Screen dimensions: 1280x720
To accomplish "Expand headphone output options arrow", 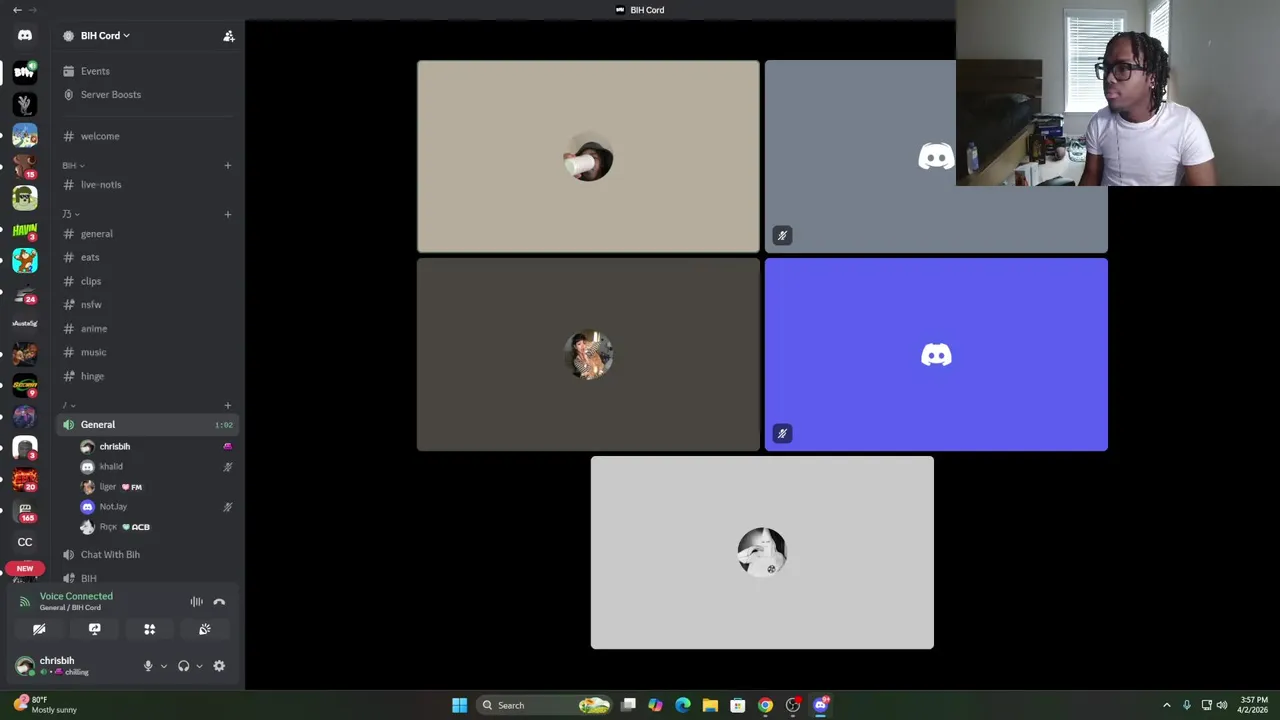I will (x=199, y=666).
